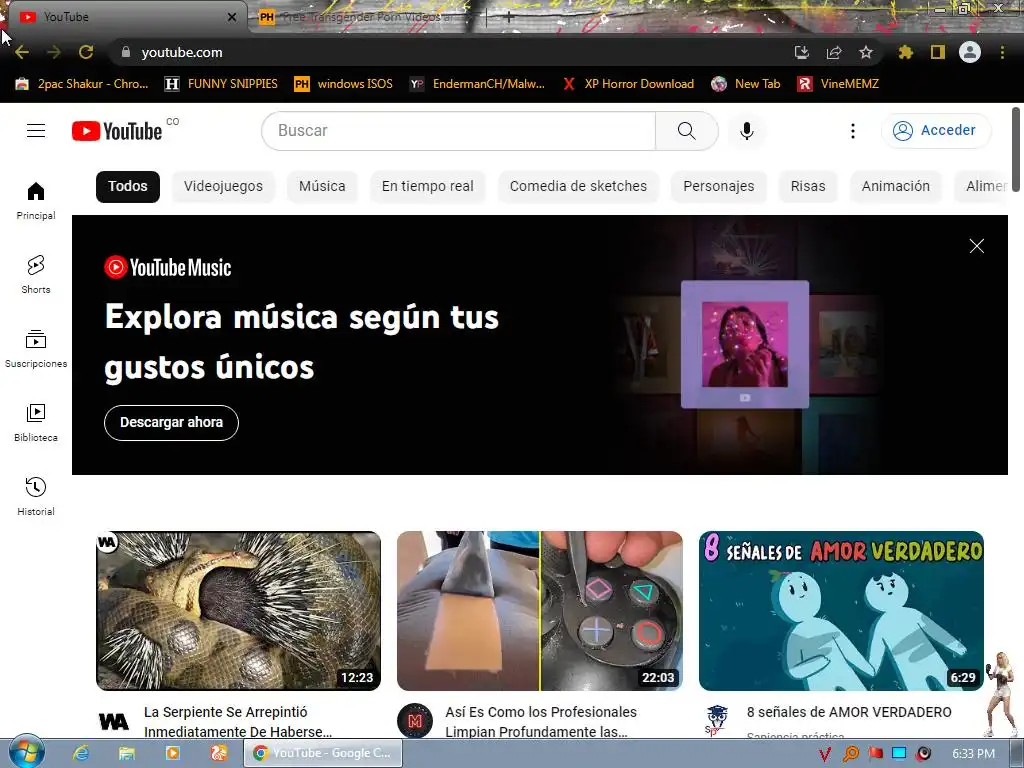Open the windows ISOS bookmark

click(343, 84)
